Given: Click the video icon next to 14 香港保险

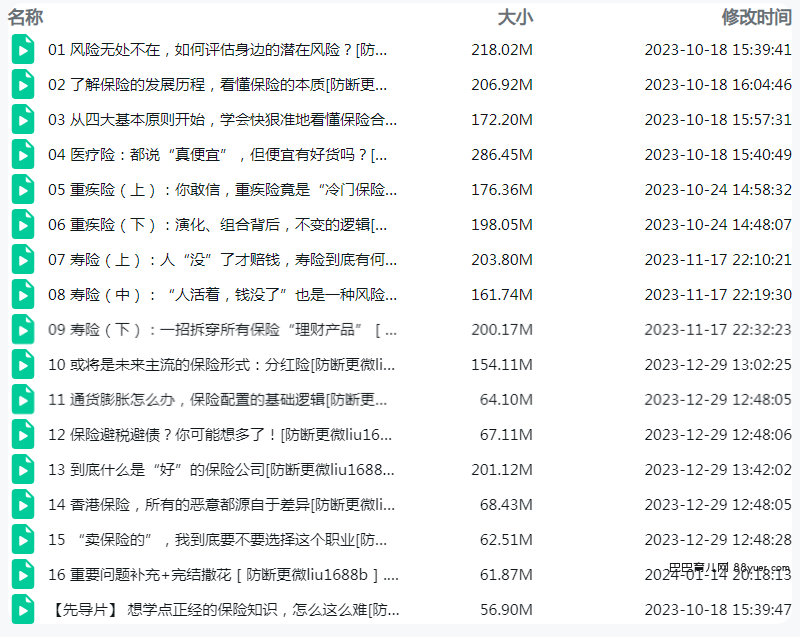Looking at the screenshot, I should pyautogui.click(x=22, y=504).
